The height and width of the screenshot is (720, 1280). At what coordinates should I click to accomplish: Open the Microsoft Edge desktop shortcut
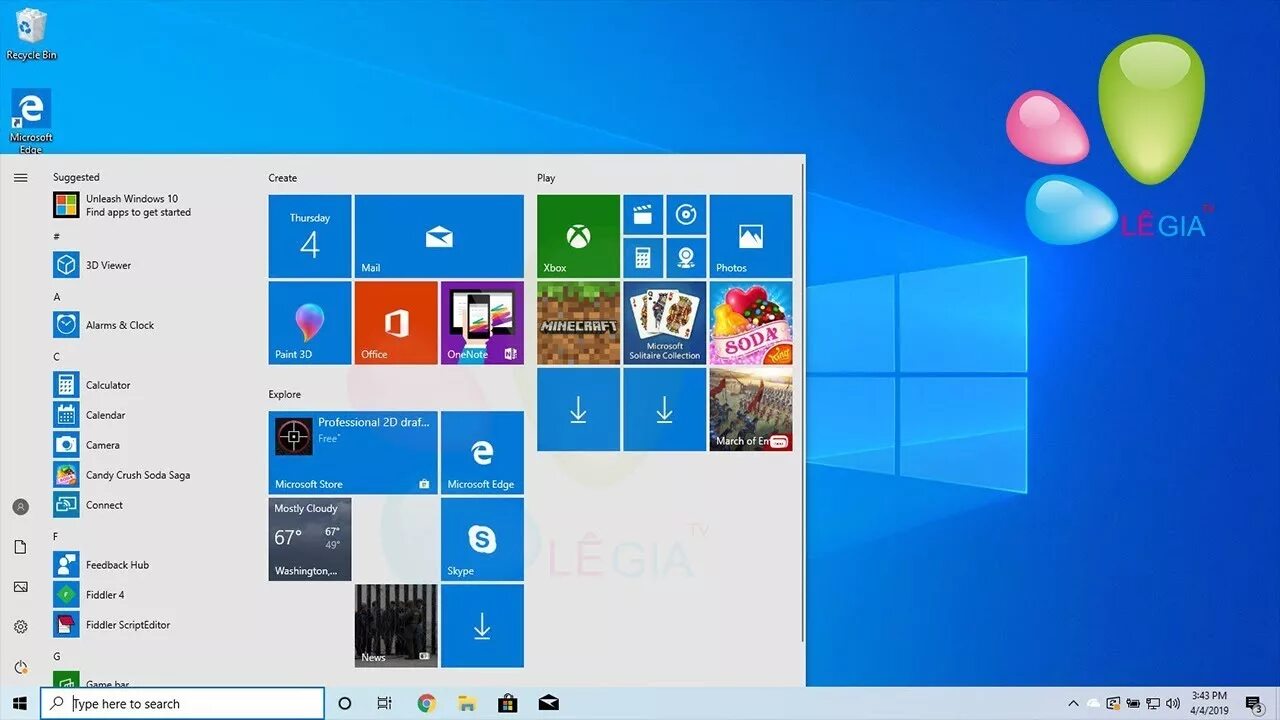click(31, 121)
